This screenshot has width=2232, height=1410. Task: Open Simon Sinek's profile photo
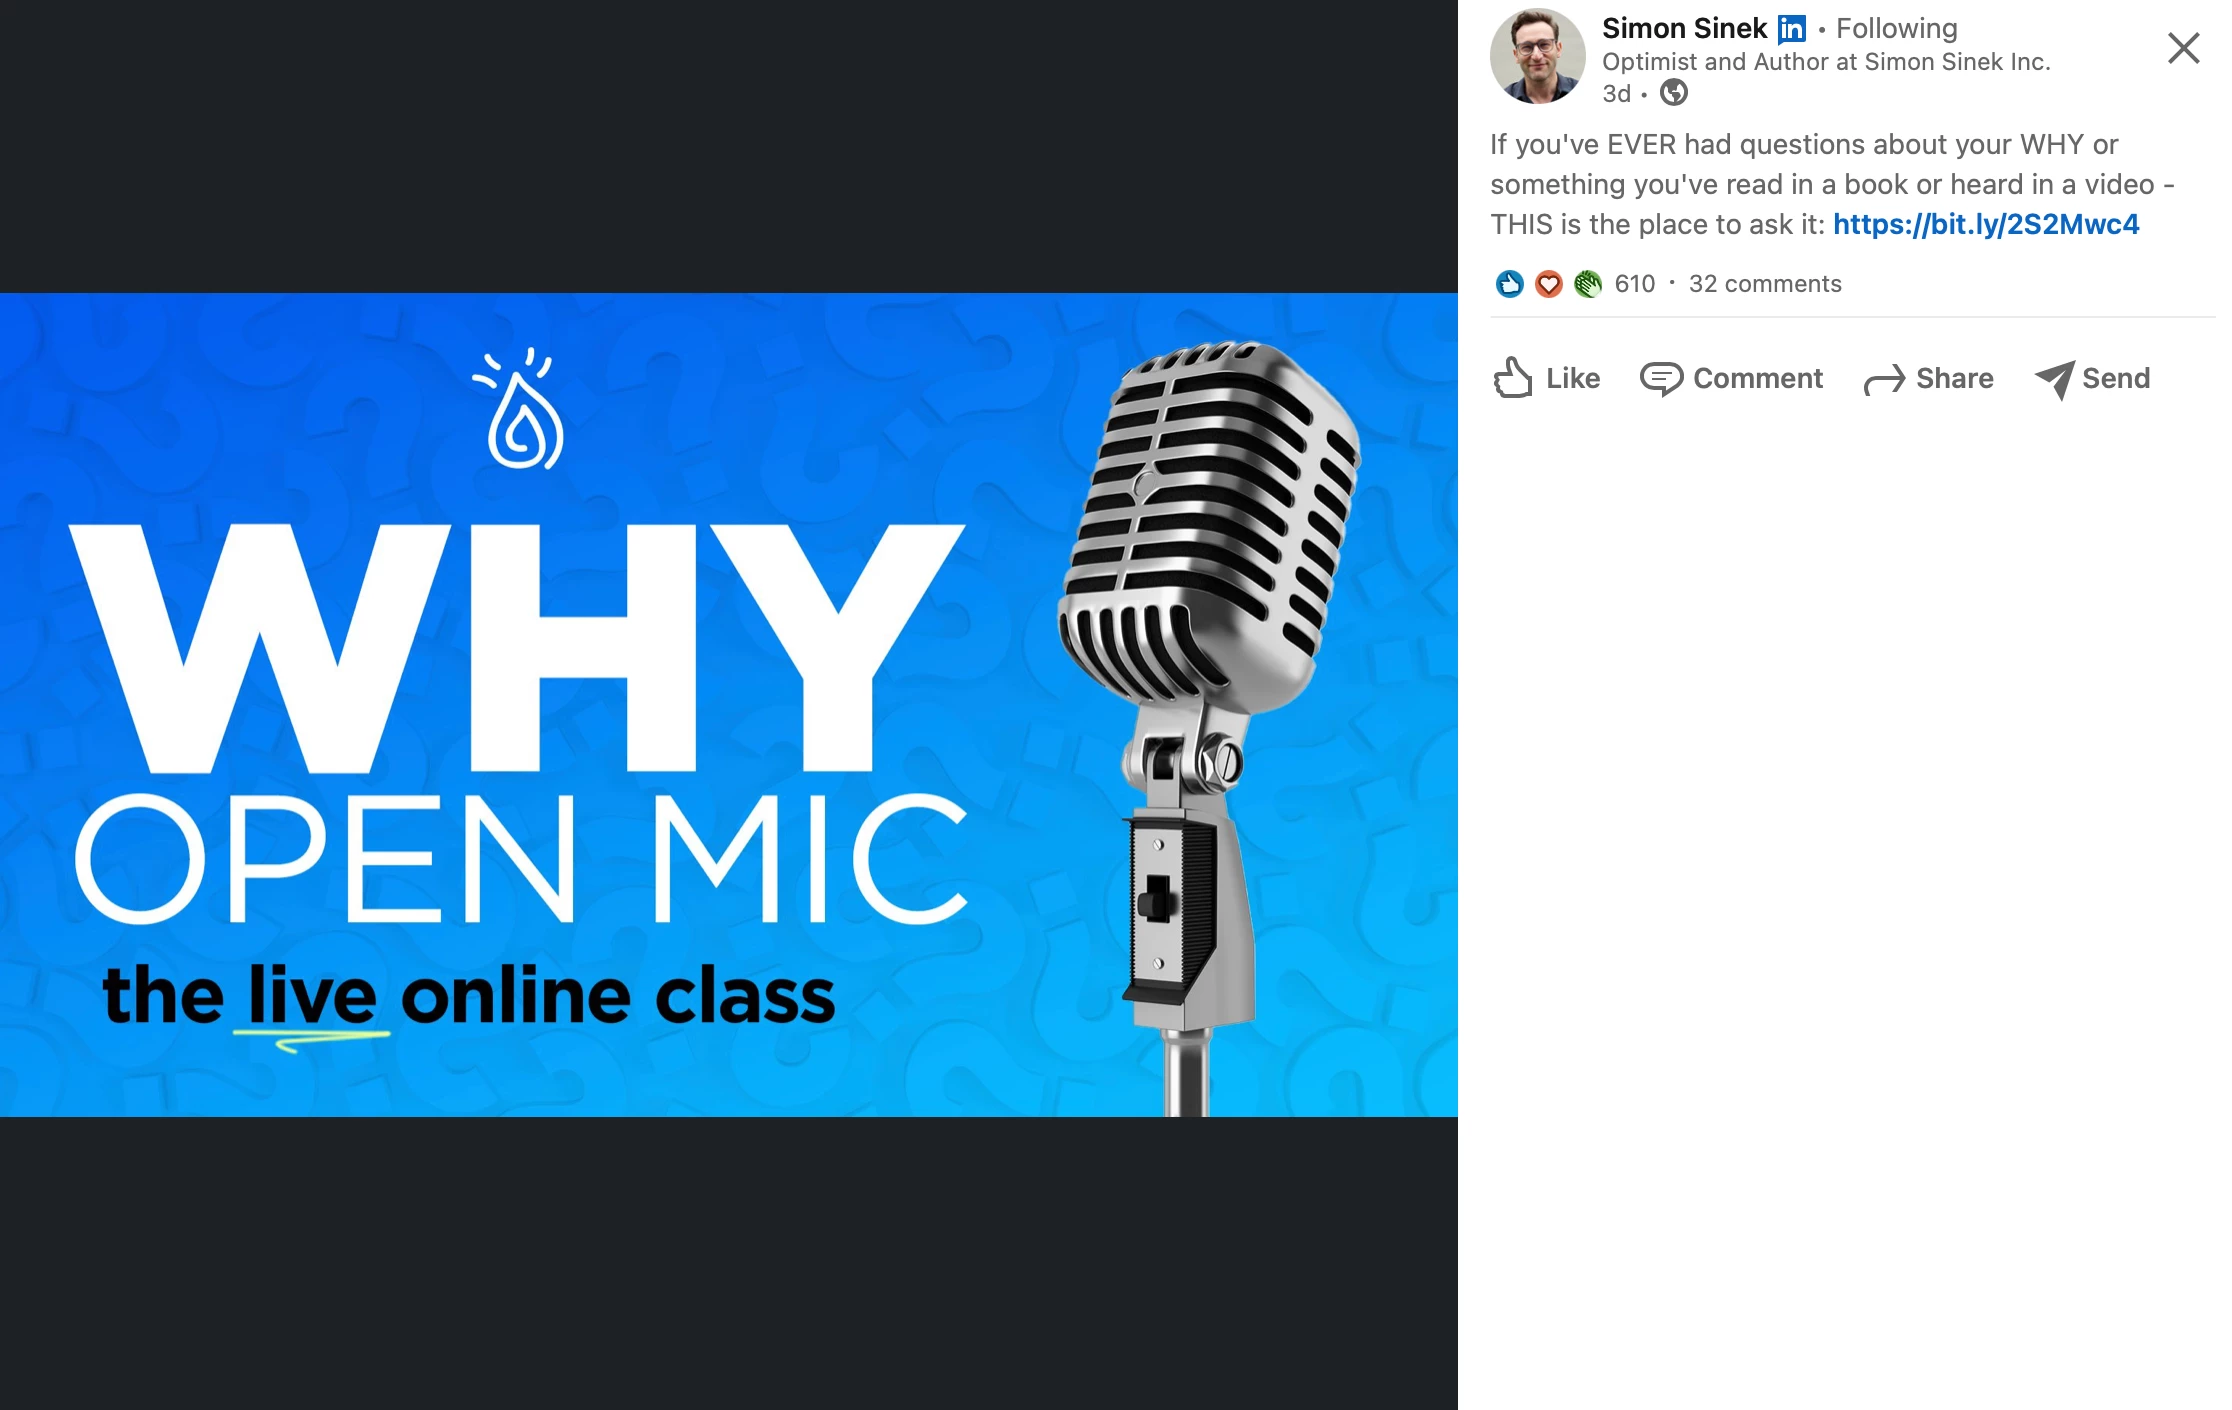click(1537, 56)
